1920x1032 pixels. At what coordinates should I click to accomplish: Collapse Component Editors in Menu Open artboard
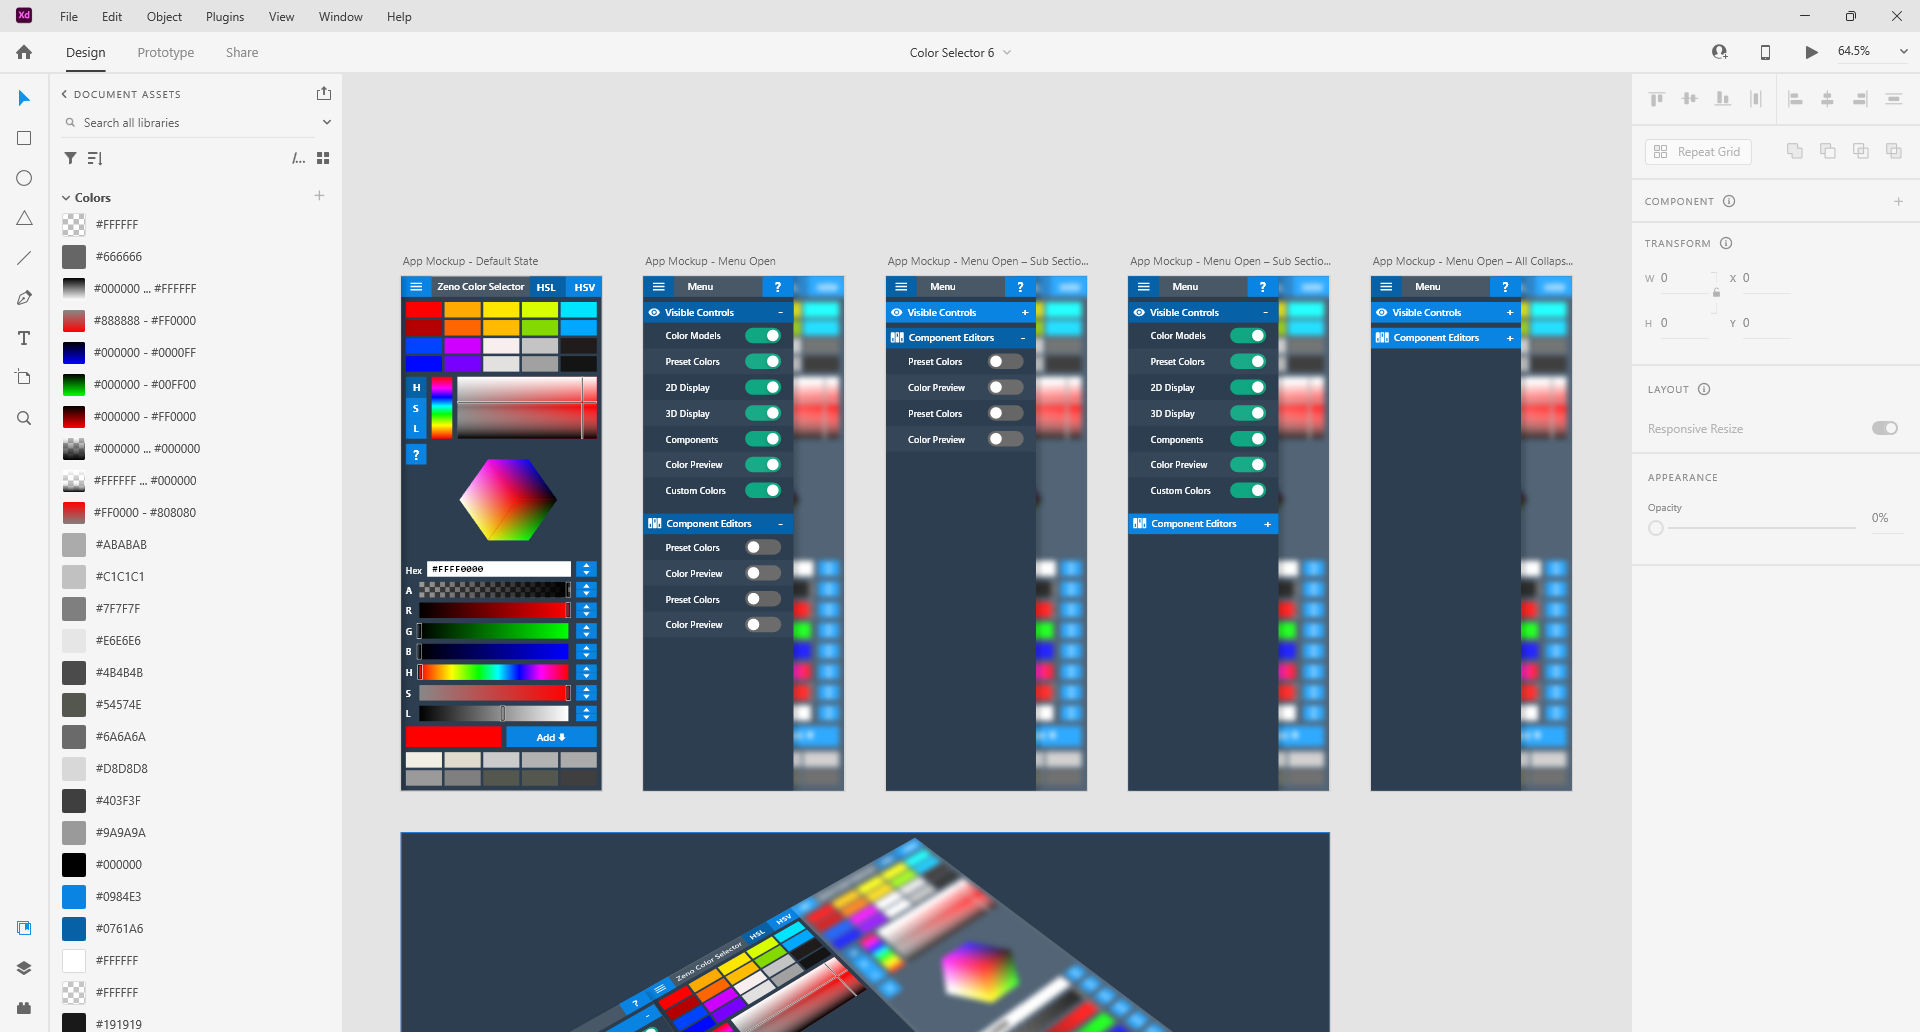[781, 523]
